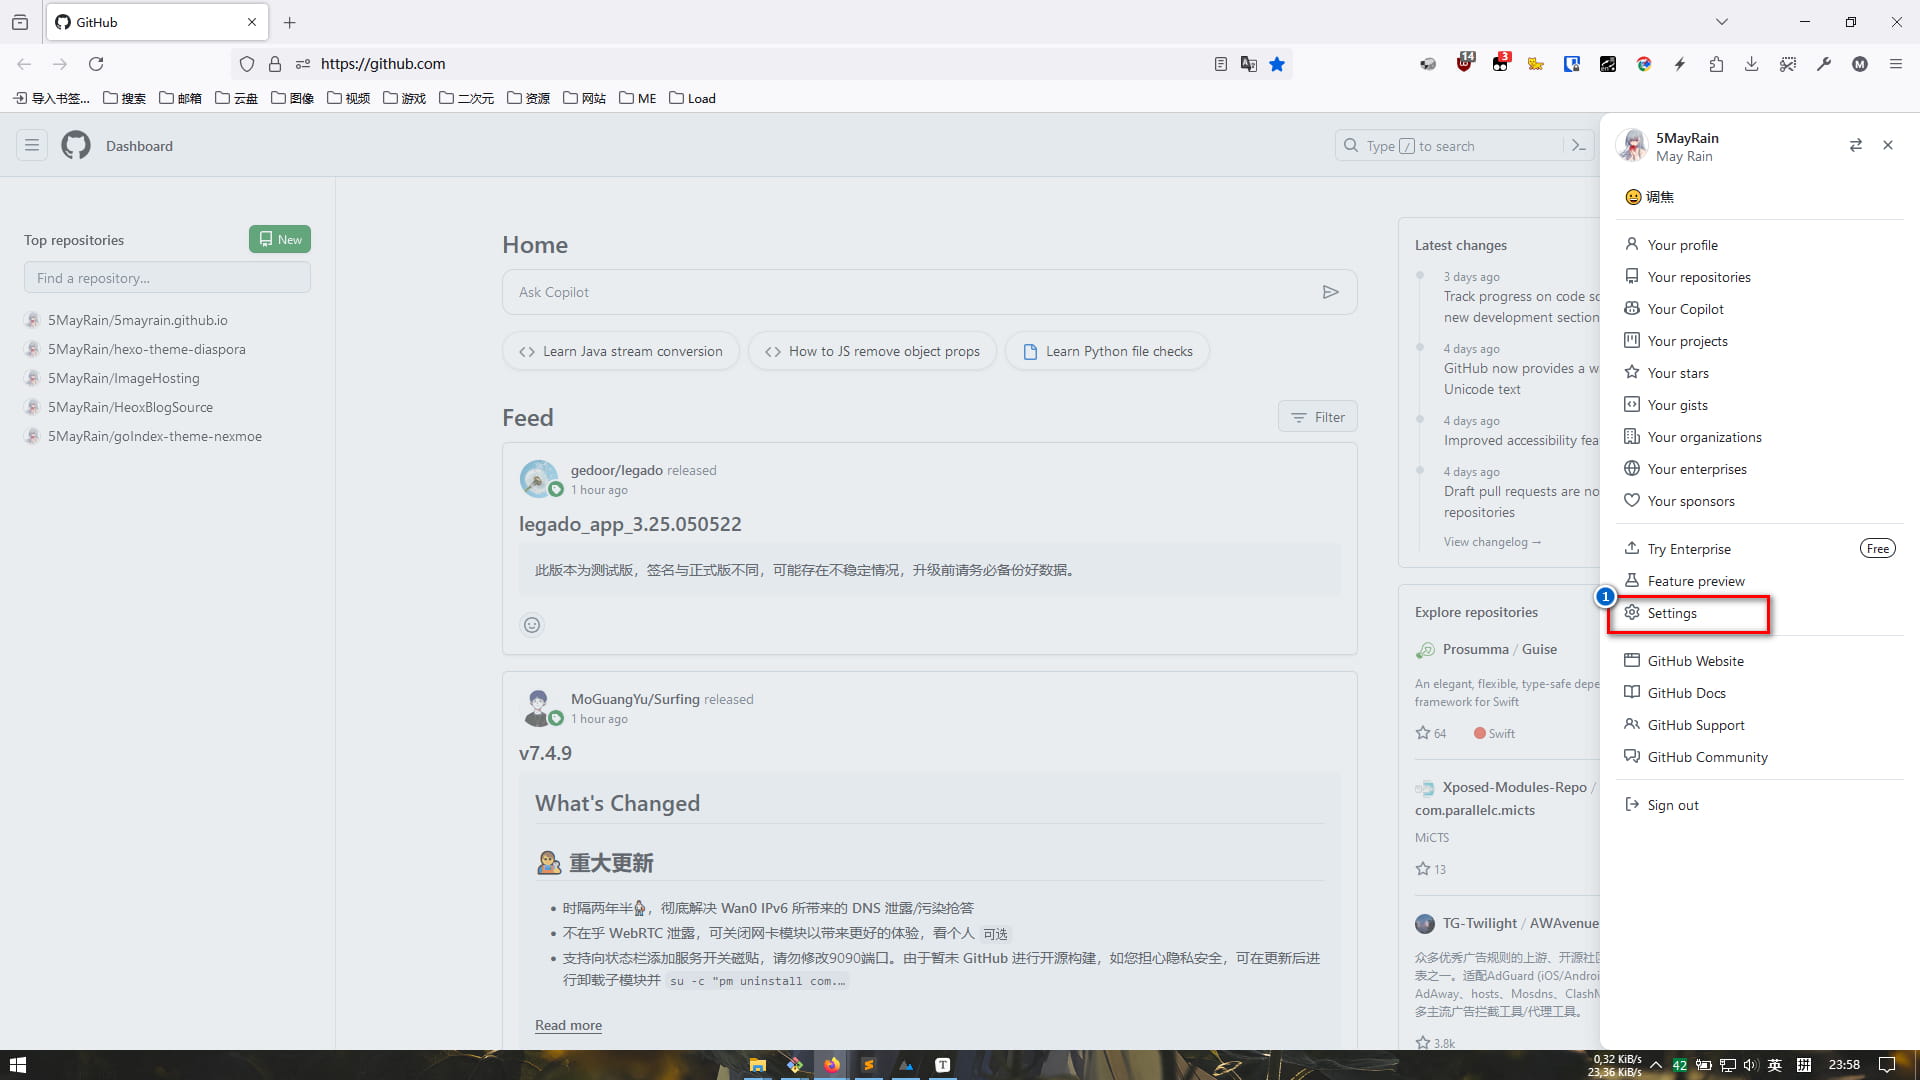Select Your repositories menu item
The height and width of the screenshot is (1080, 1920).
(1698, 277)
